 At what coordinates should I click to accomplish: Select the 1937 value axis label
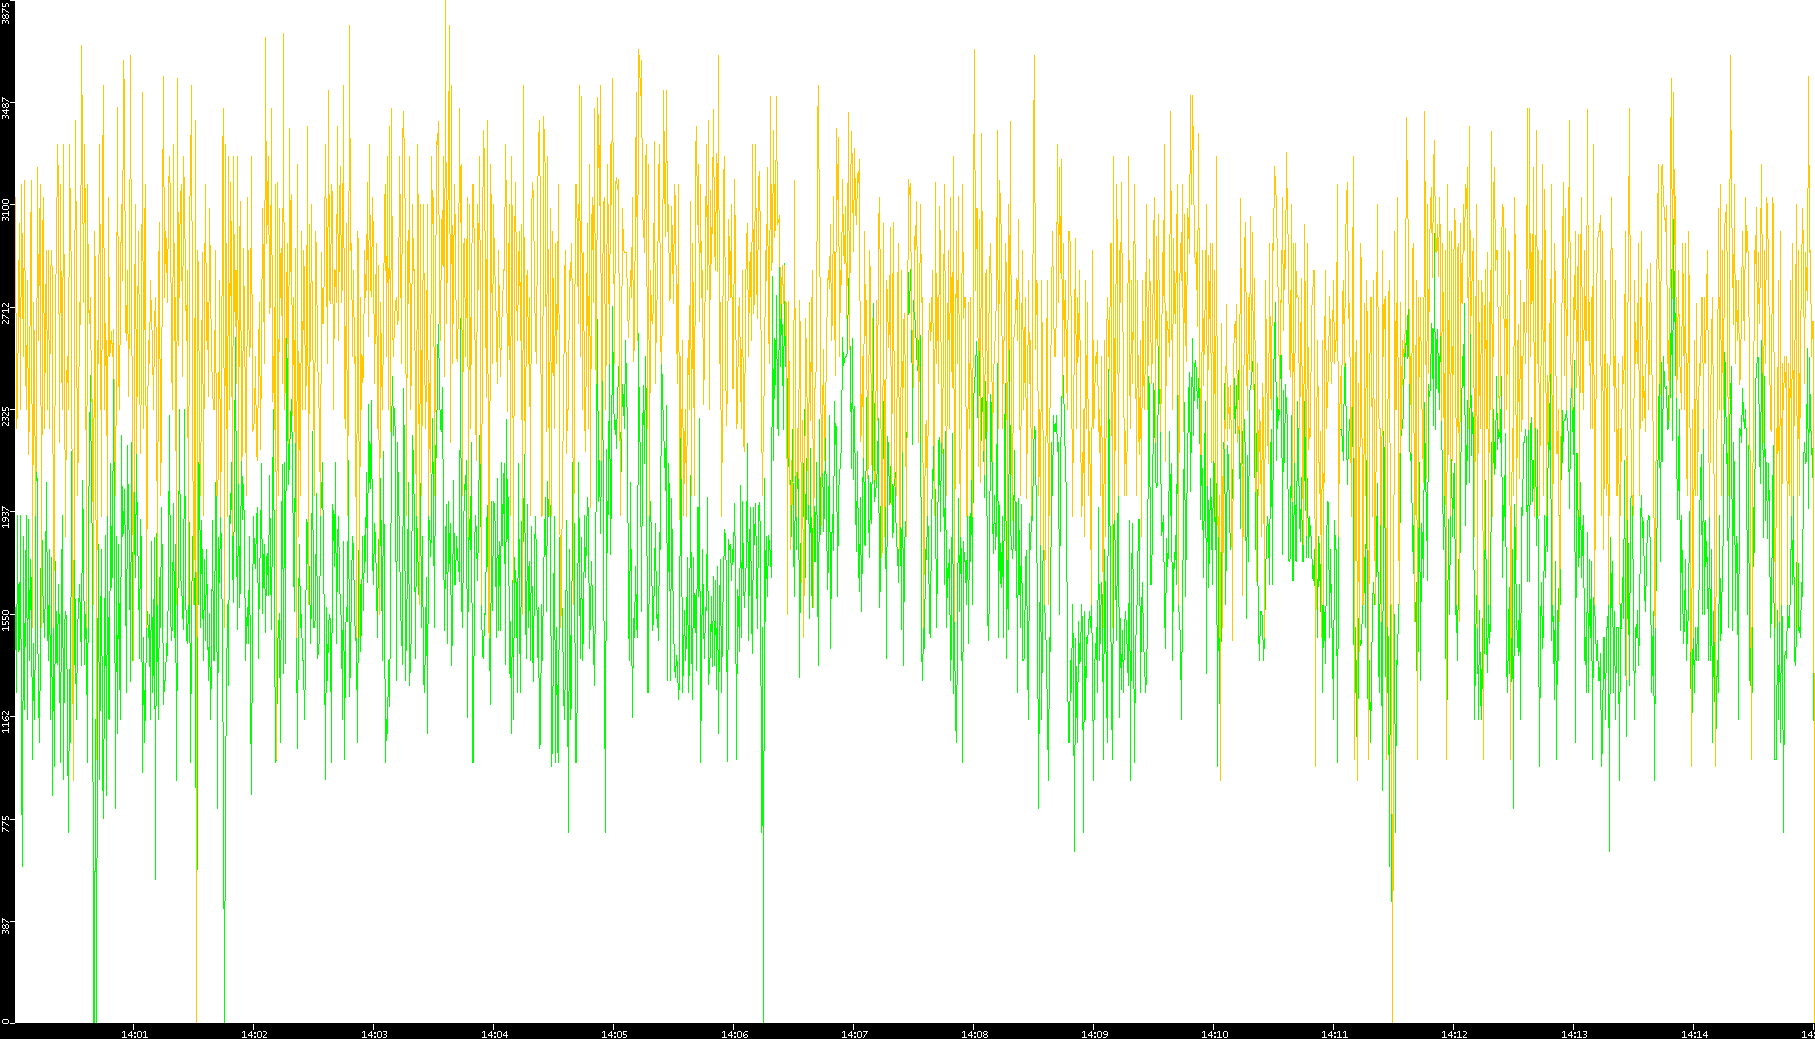click(6, 517)
